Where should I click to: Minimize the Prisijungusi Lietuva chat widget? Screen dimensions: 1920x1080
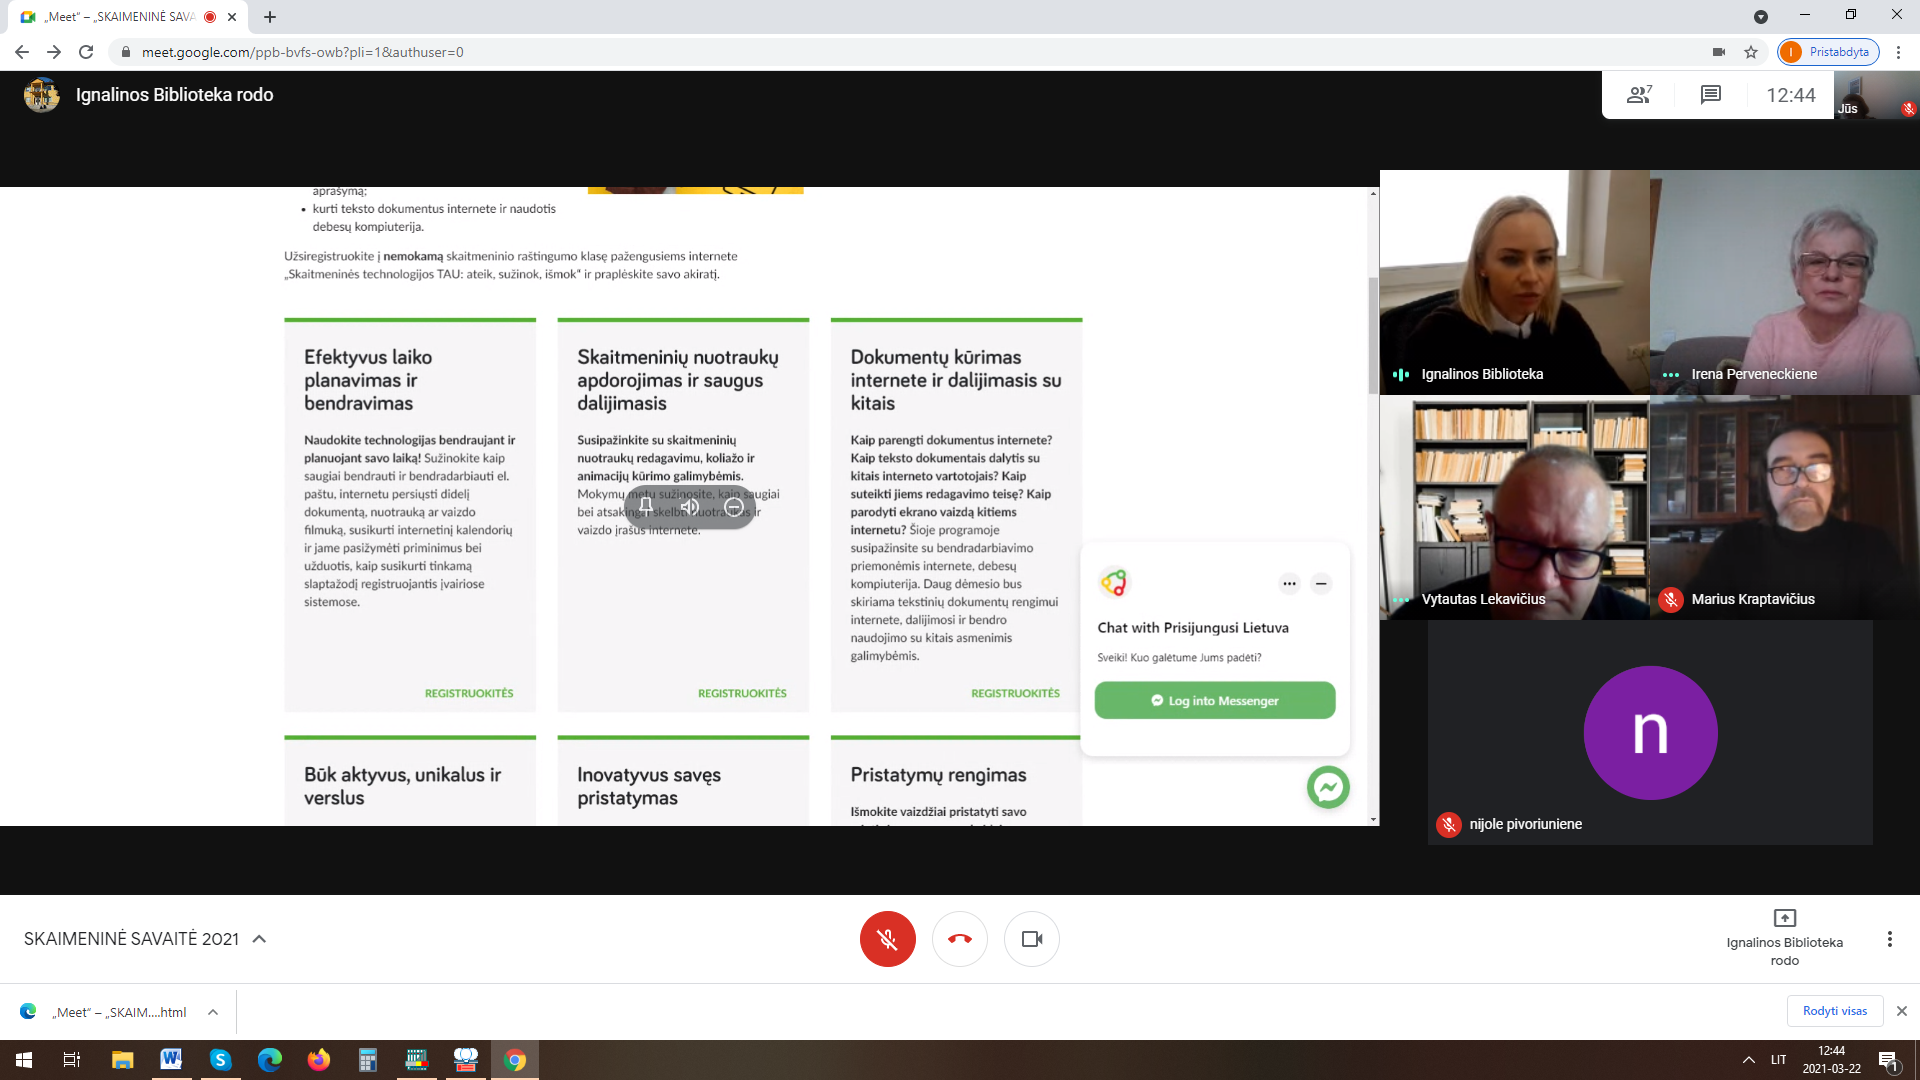coord(1321,584)
